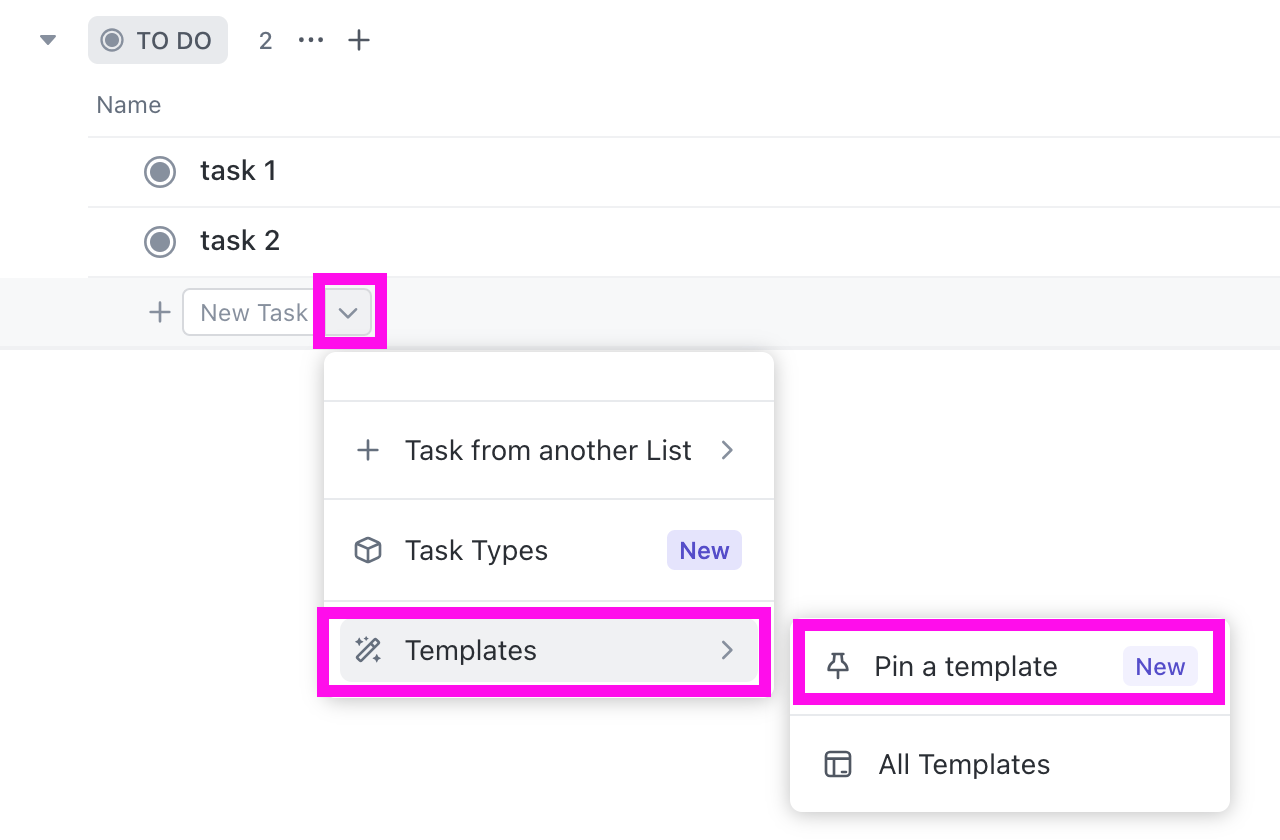
Task: Open the New Task dropdown chevron
Action: [x=348, y=312]
